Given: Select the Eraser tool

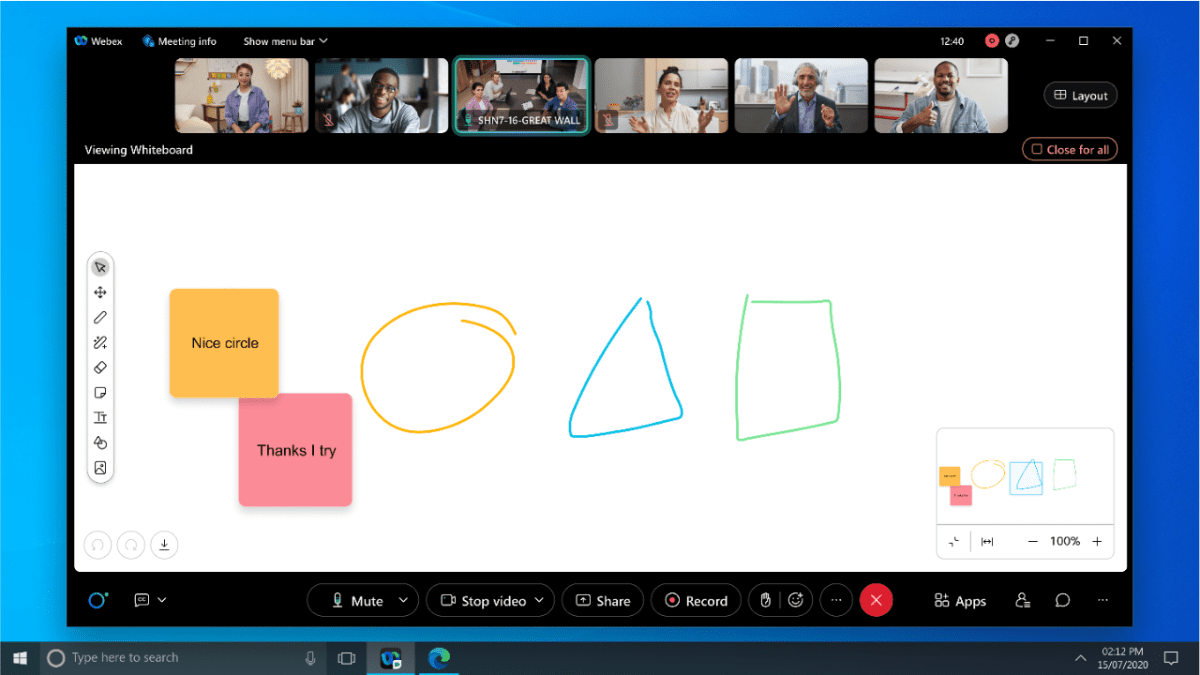Looking at the screenshot, I should point(100,368).
